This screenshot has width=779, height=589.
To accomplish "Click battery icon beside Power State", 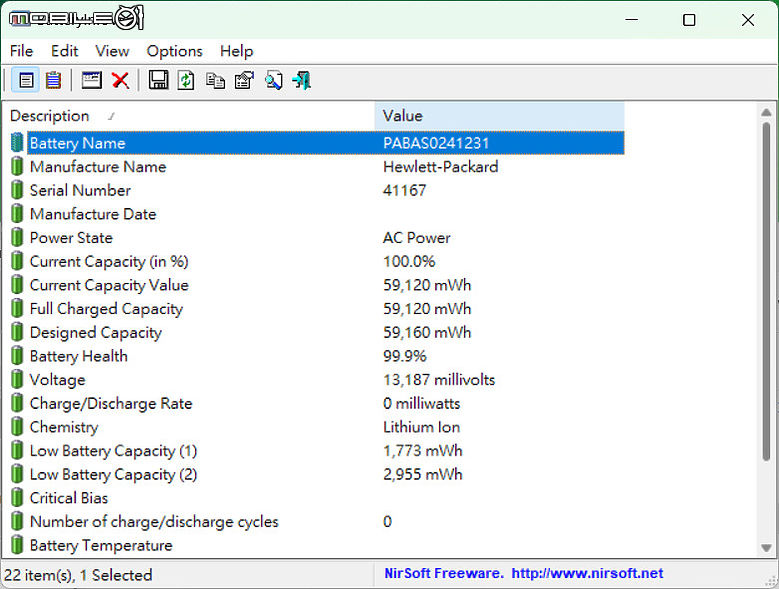I will coord(17,237).
